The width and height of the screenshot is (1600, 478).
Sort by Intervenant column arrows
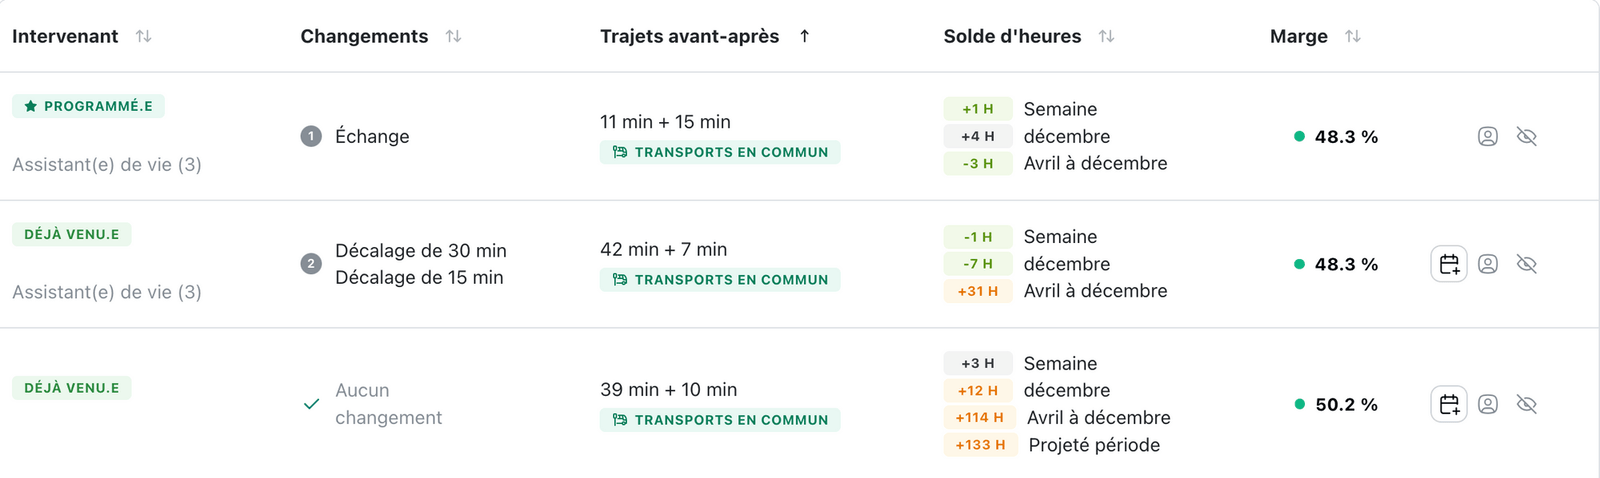tap(144, 36)
